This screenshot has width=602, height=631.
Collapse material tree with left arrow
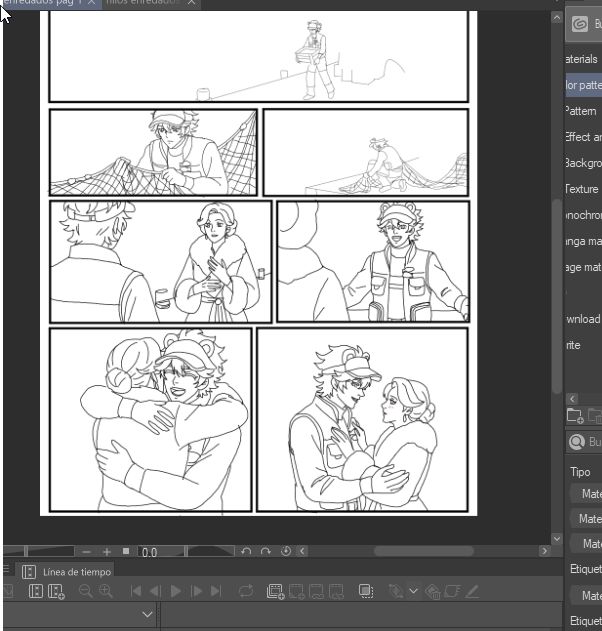pos(572,398)
